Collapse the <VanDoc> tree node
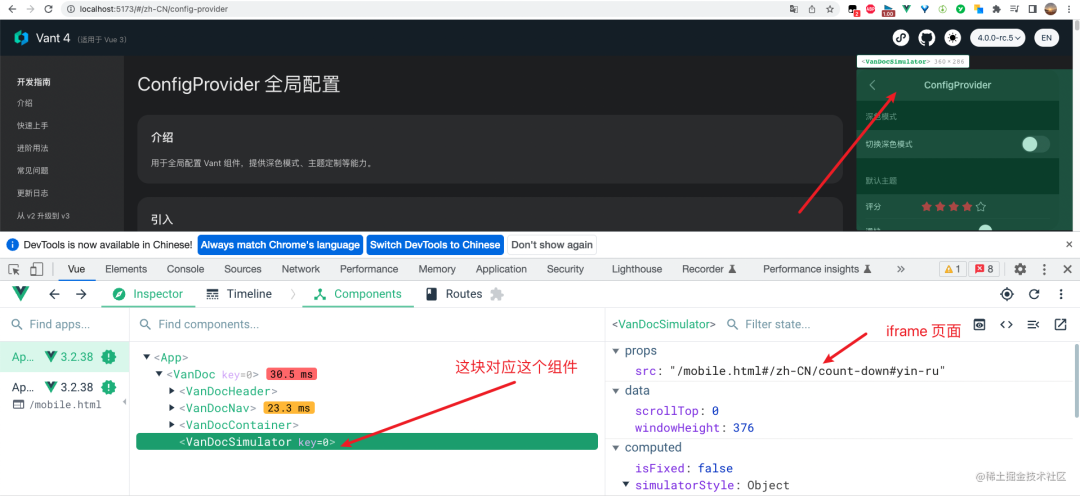Viewport: 1080px width, 496px height. click(x=159, y=374)
